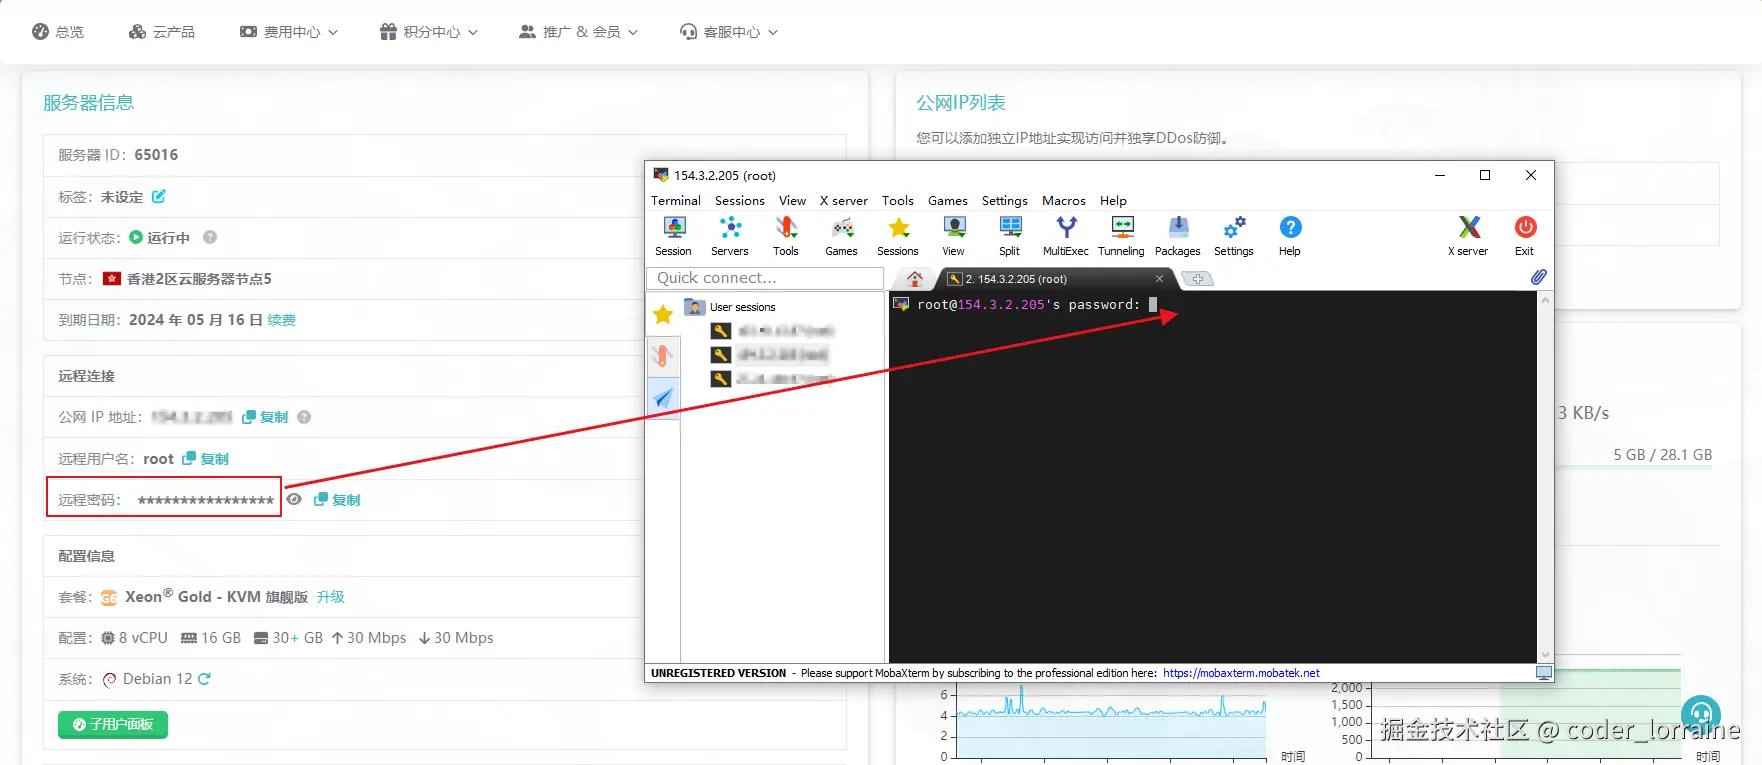This screenshot has height=765, width=1762.
Task: Open the Terminal menu
Action: tap(676, 201)
